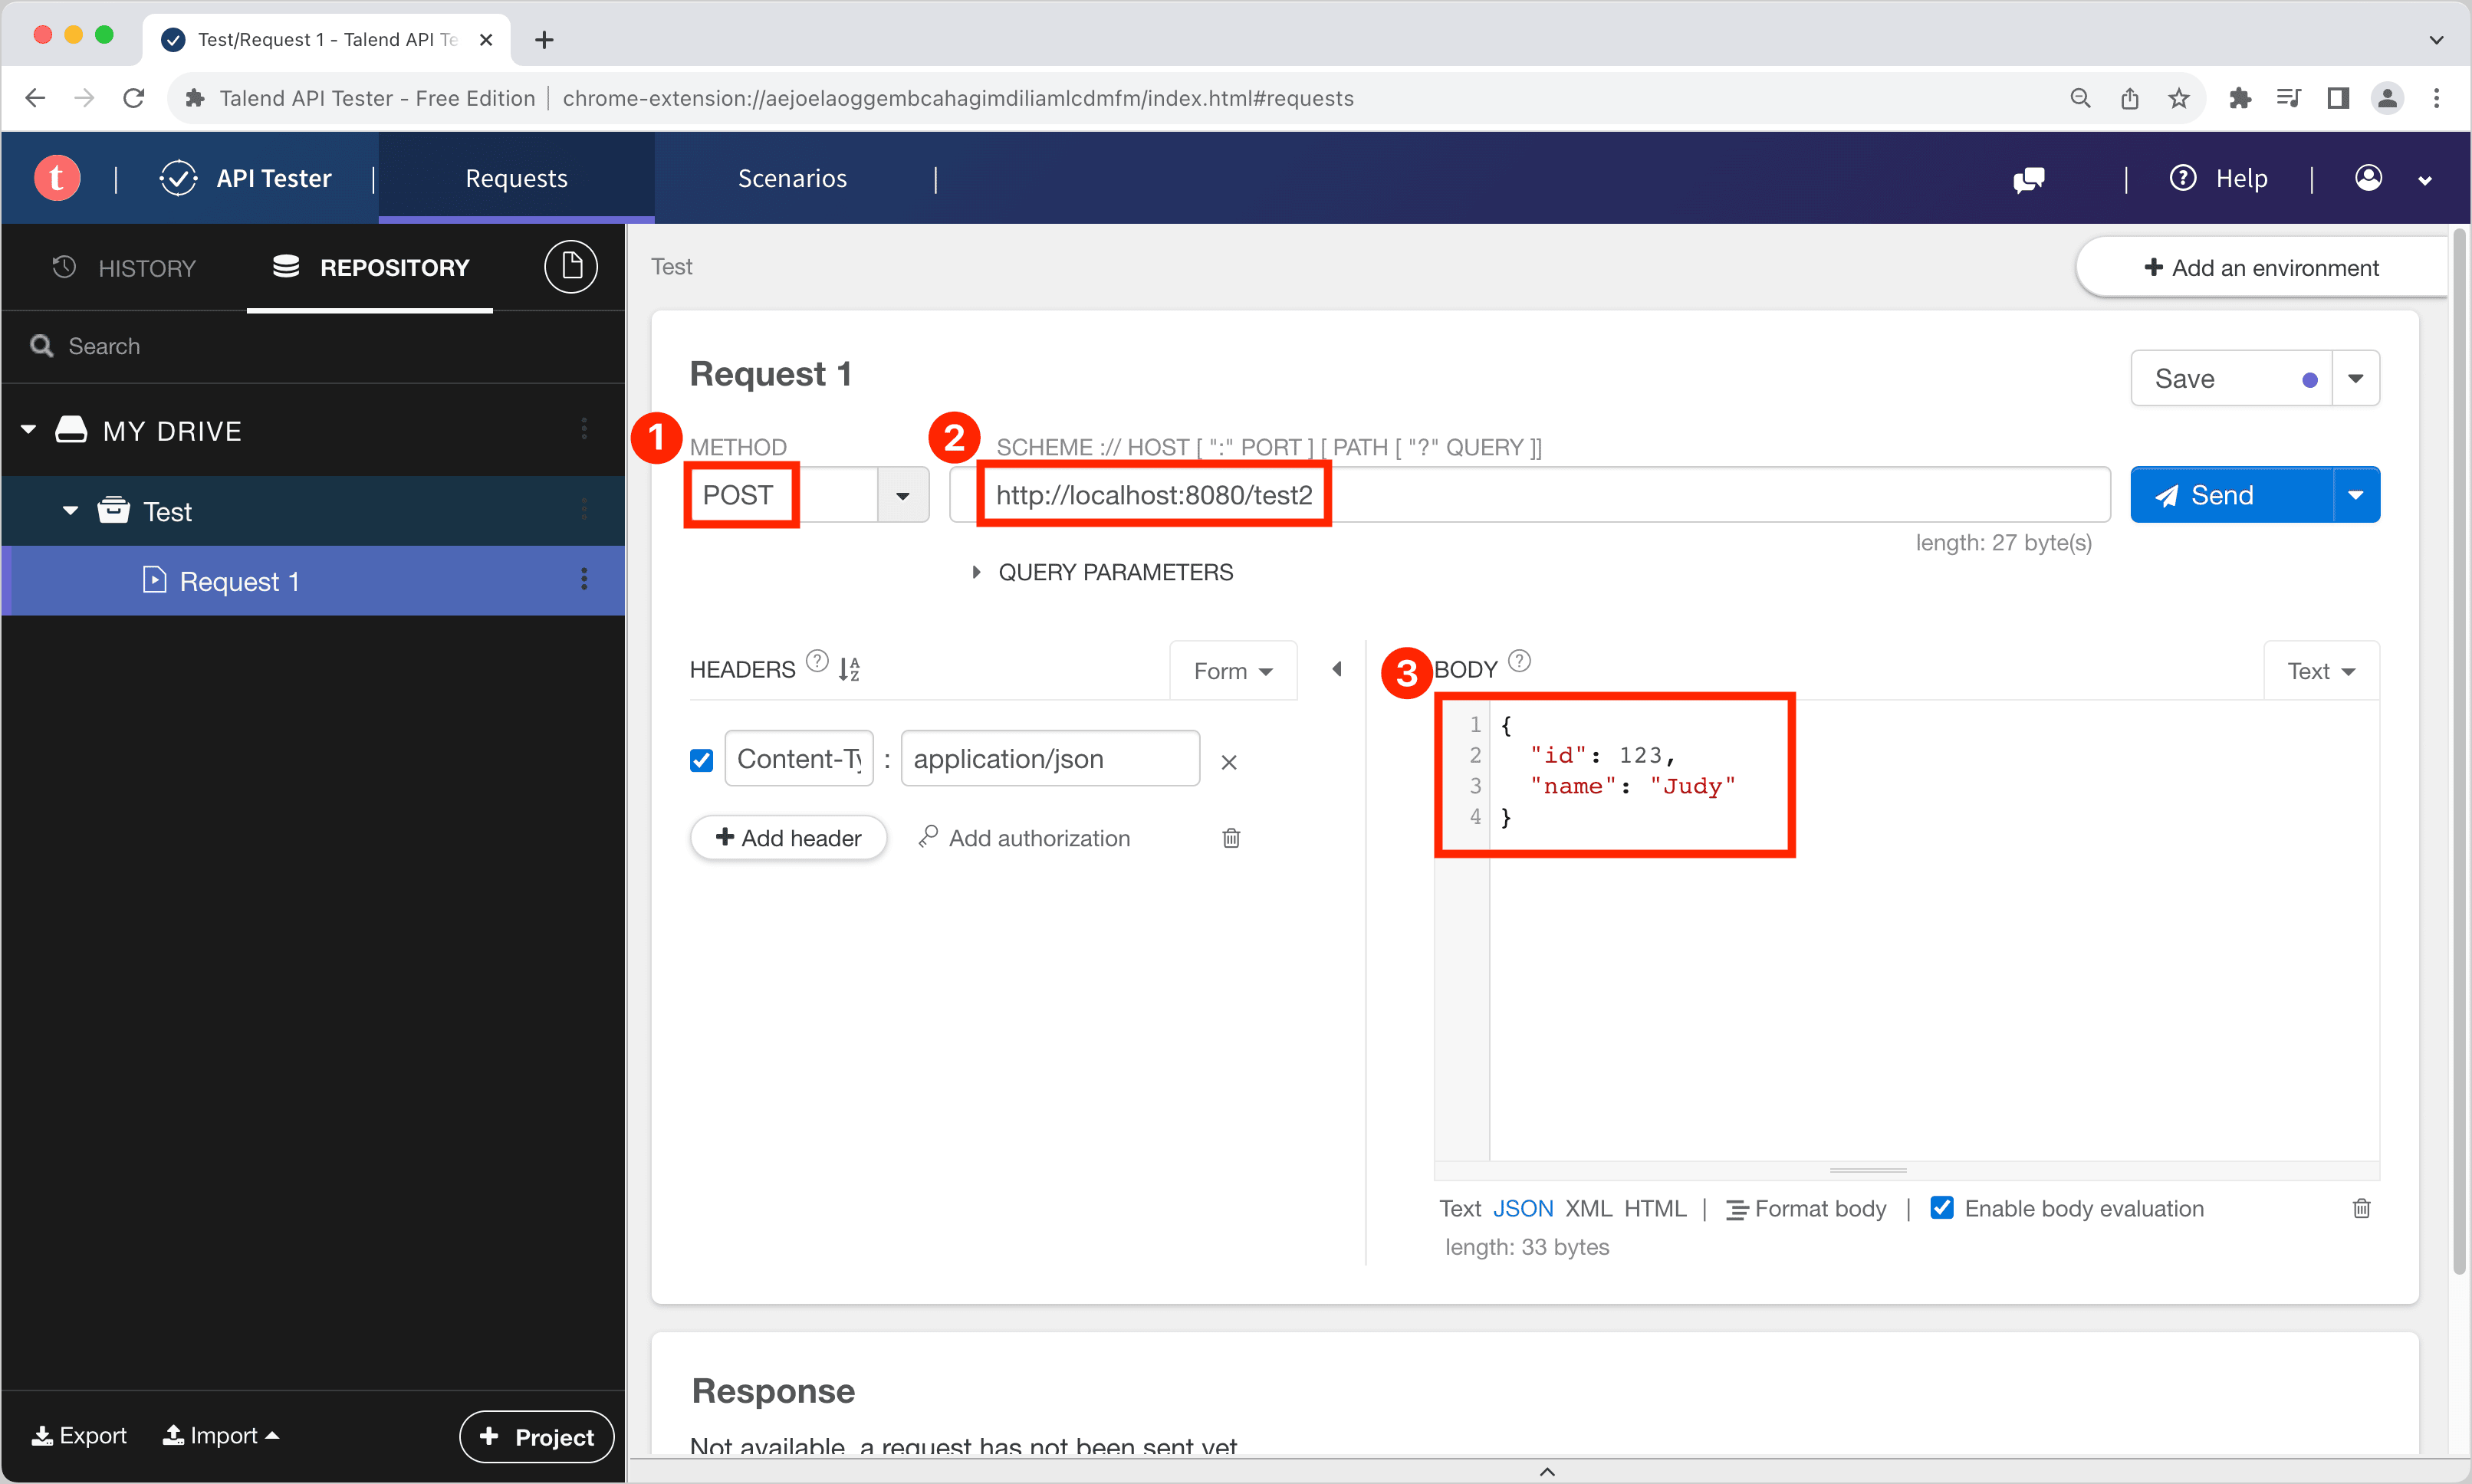Open the HTTP method dropdown
The height and width of the screenshot is (1484, 2472).
tap(903, 495)
